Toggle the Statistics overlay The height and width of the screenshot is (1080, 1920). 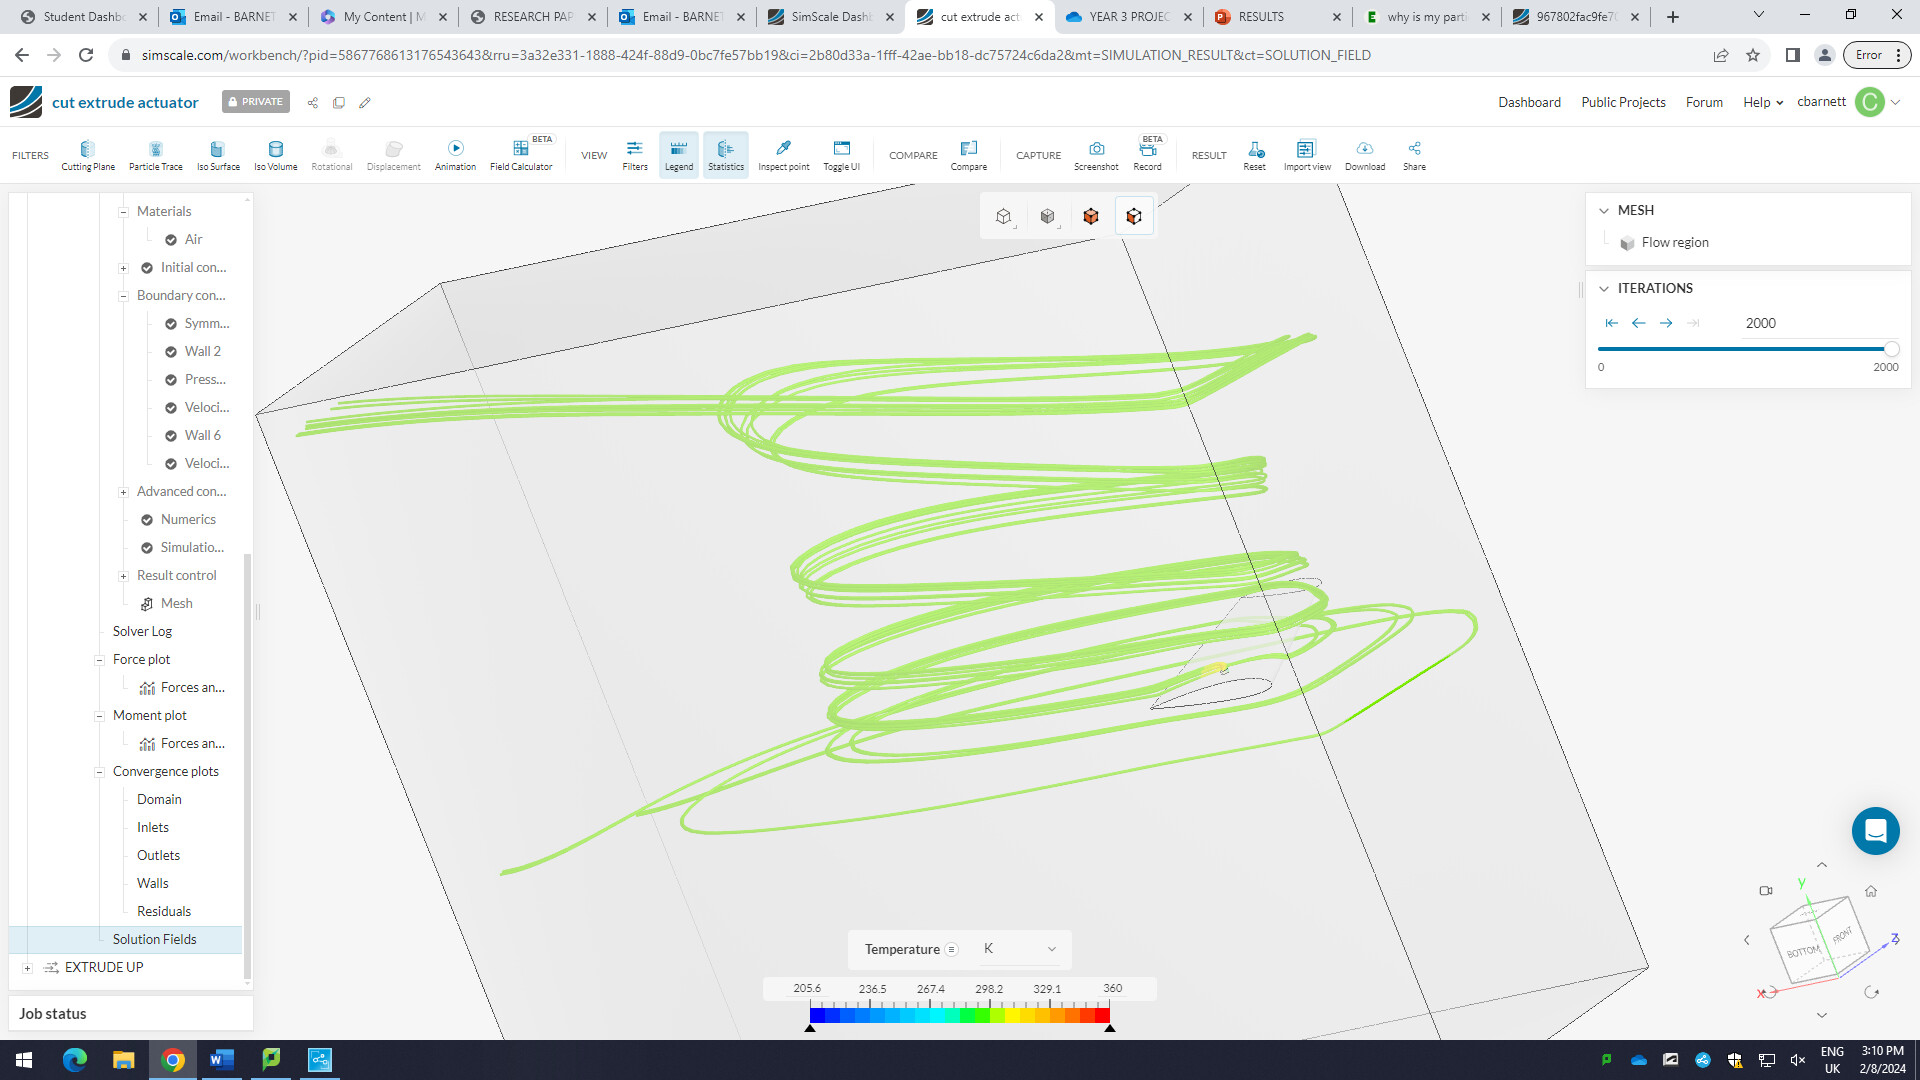pyautogui.click(x=725, y=153)
